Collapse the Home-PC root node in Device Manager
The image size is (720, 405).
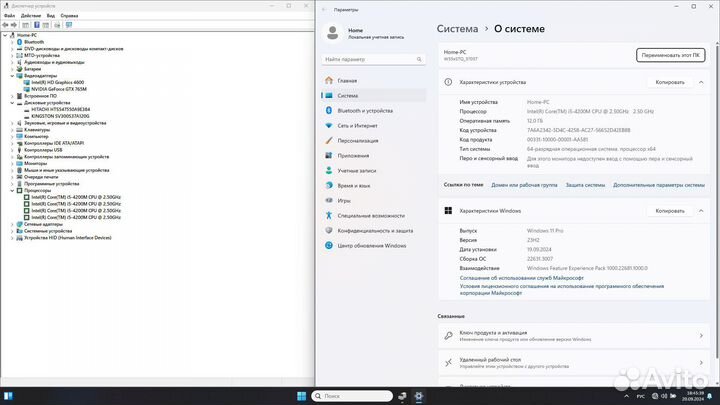(5, 35)
